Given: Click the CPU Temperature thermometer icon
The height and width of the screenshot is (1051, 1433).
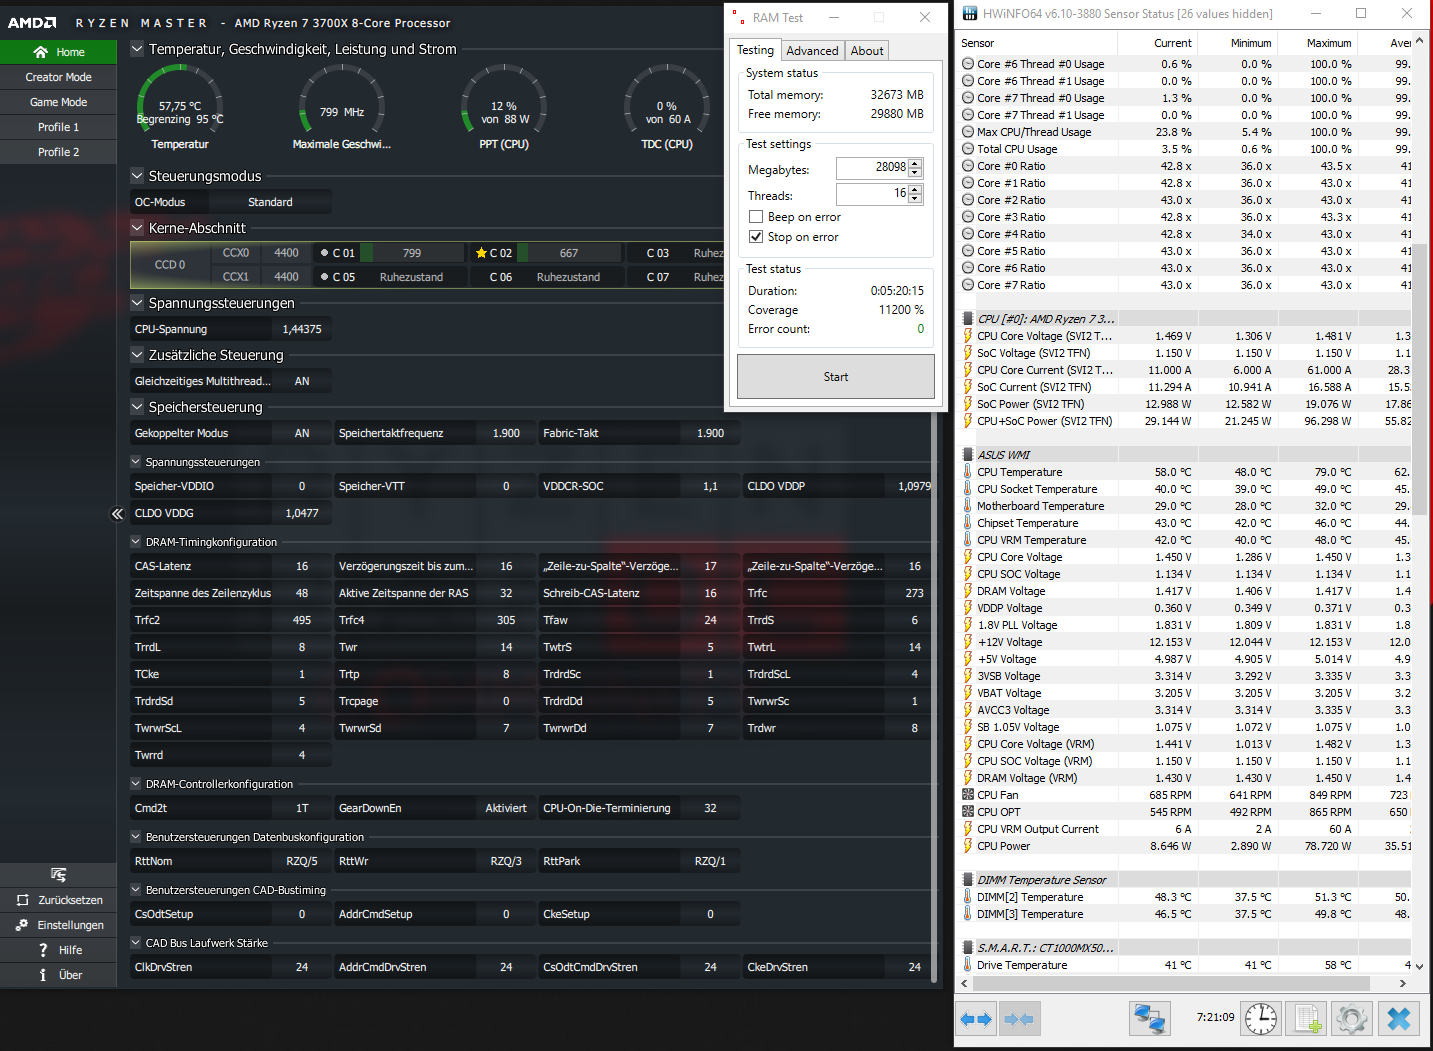Looking at the screenshot, I should 968,472.
